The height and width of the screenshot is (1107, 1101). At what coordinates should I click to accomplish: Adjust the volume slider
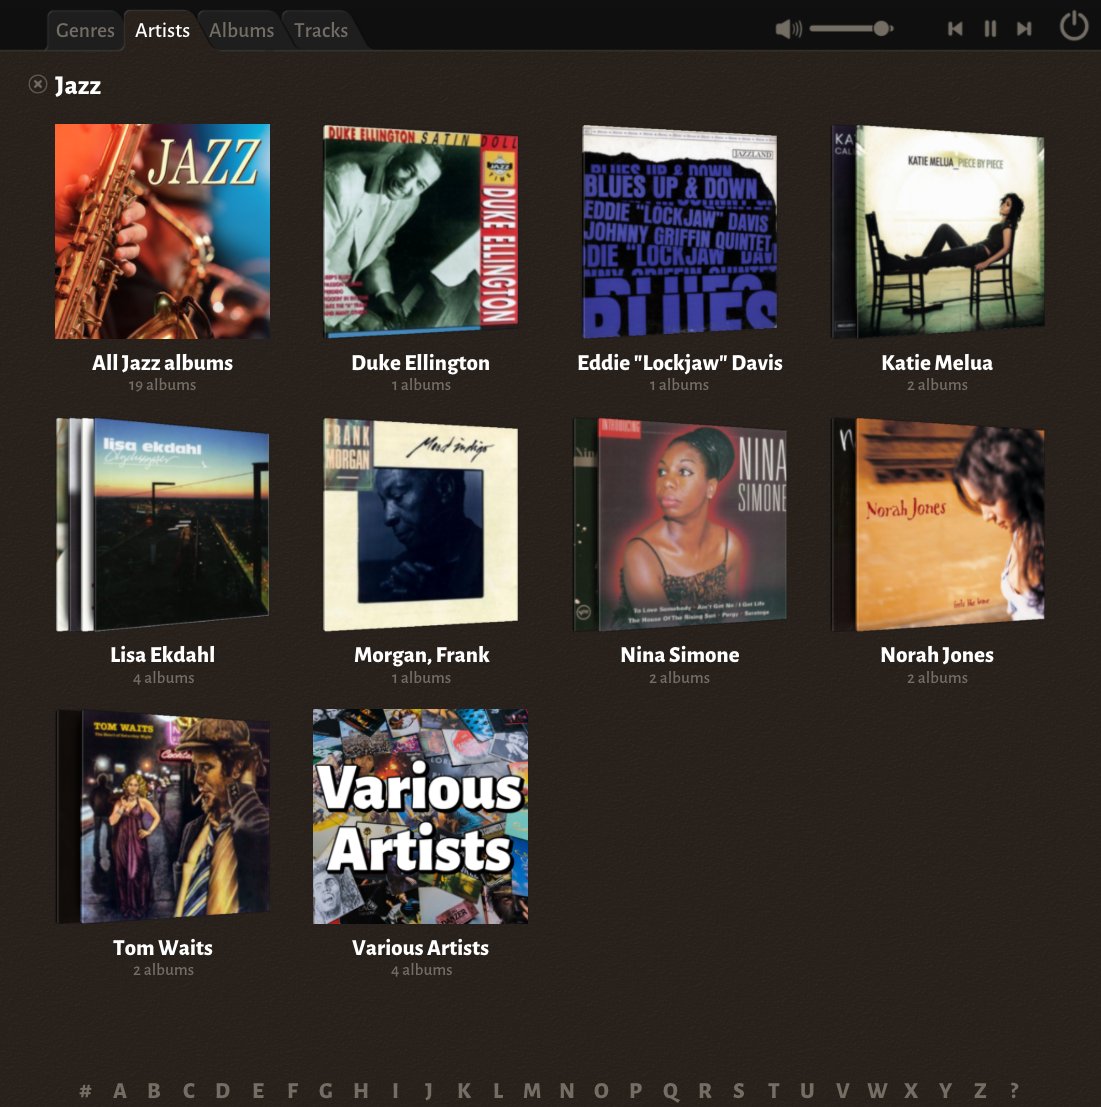[851, 29]
